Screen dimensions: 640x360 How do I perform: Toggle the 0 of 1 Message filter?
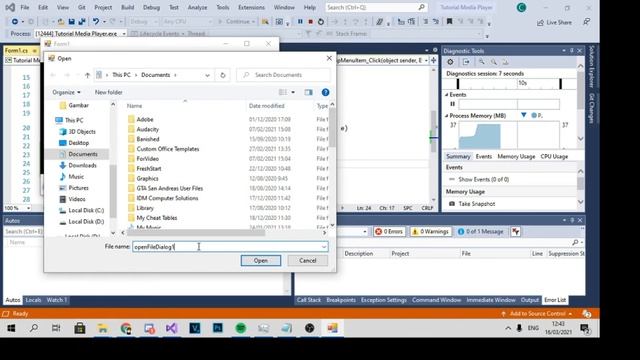[481, 231]
